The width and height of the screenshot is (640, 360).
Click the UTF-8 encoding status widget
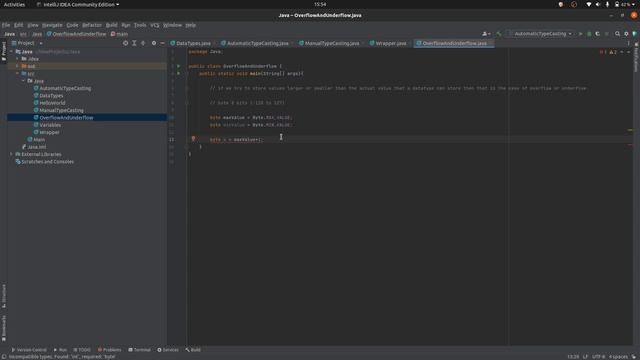click(x=598, y=357)
